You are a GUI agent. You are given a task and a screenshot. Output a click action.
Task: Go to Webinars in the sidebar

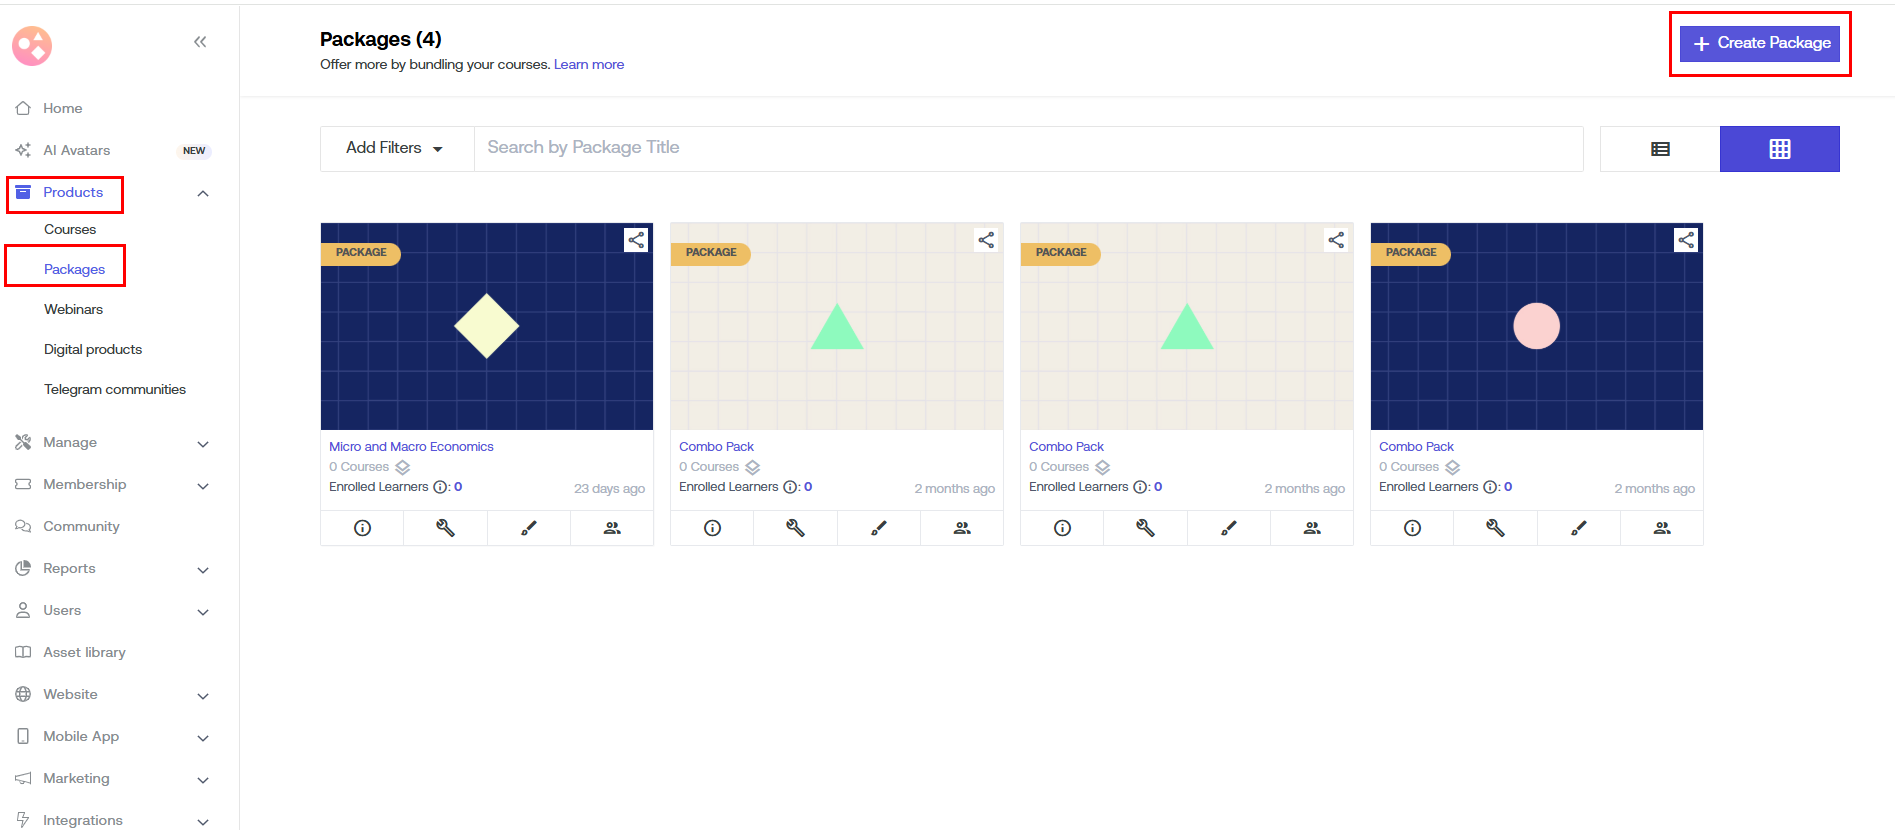(x=73, y=309)
